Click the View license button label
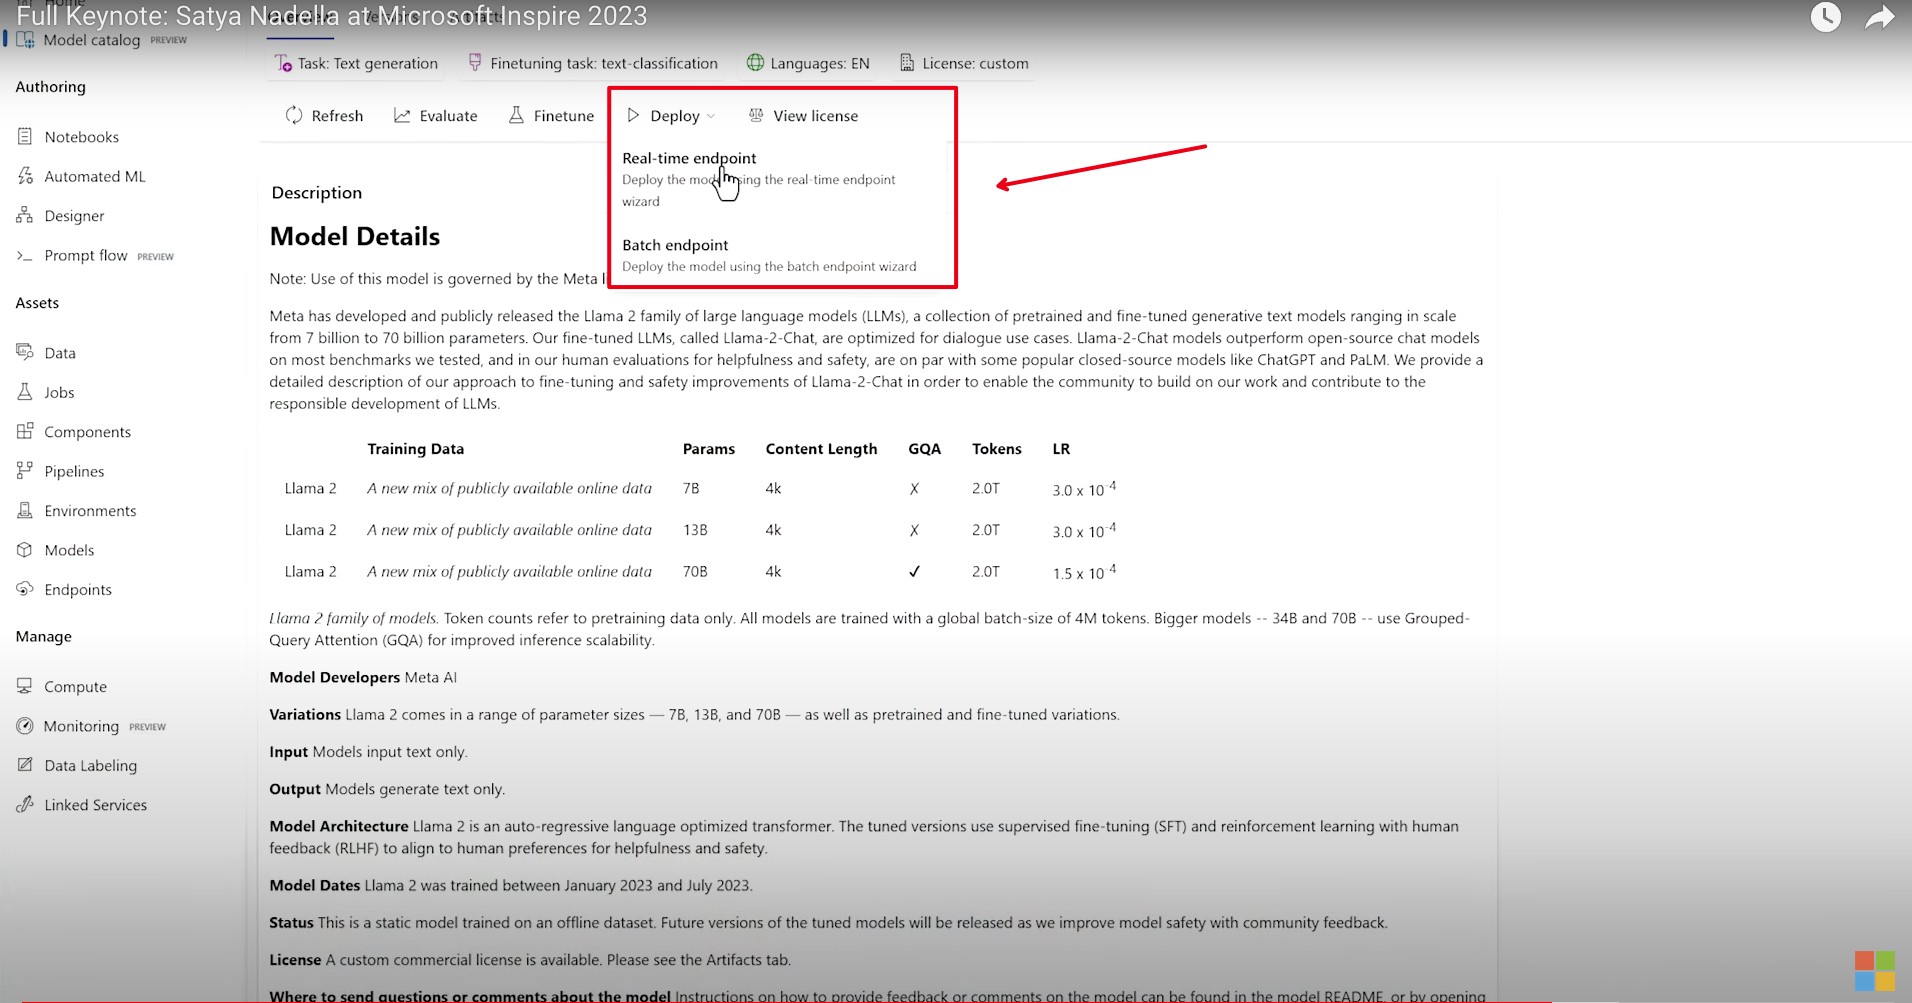Viewport: 1912px width, 1003px height. [x=815, y=116]
